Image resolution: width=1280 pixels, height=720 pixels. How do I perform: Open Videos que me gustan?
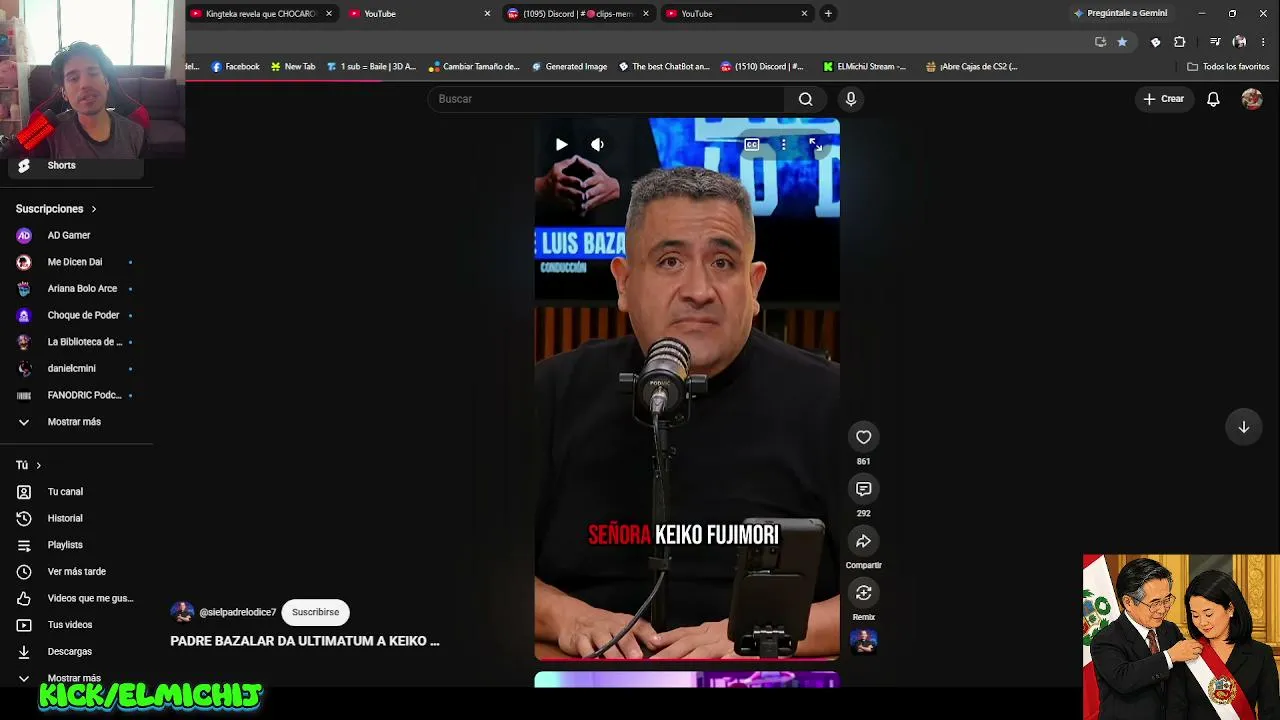tap(76, 598)
